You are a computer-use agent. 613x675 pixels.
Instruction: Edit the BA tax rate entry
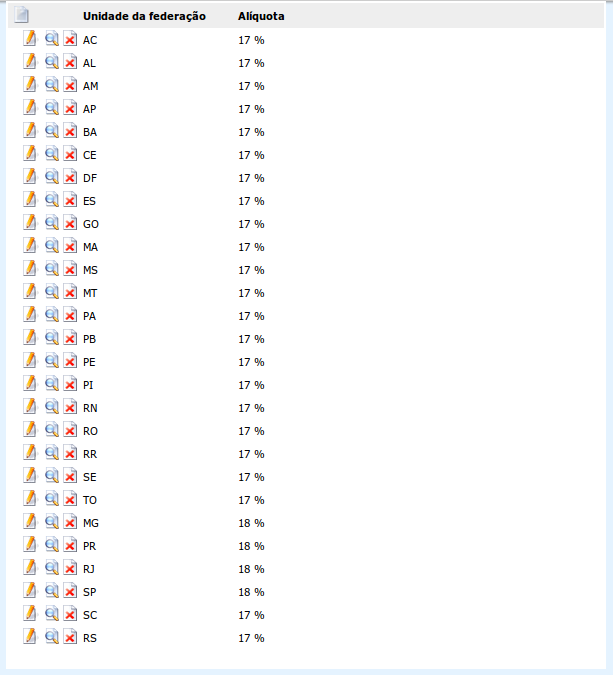click(30, 130)
